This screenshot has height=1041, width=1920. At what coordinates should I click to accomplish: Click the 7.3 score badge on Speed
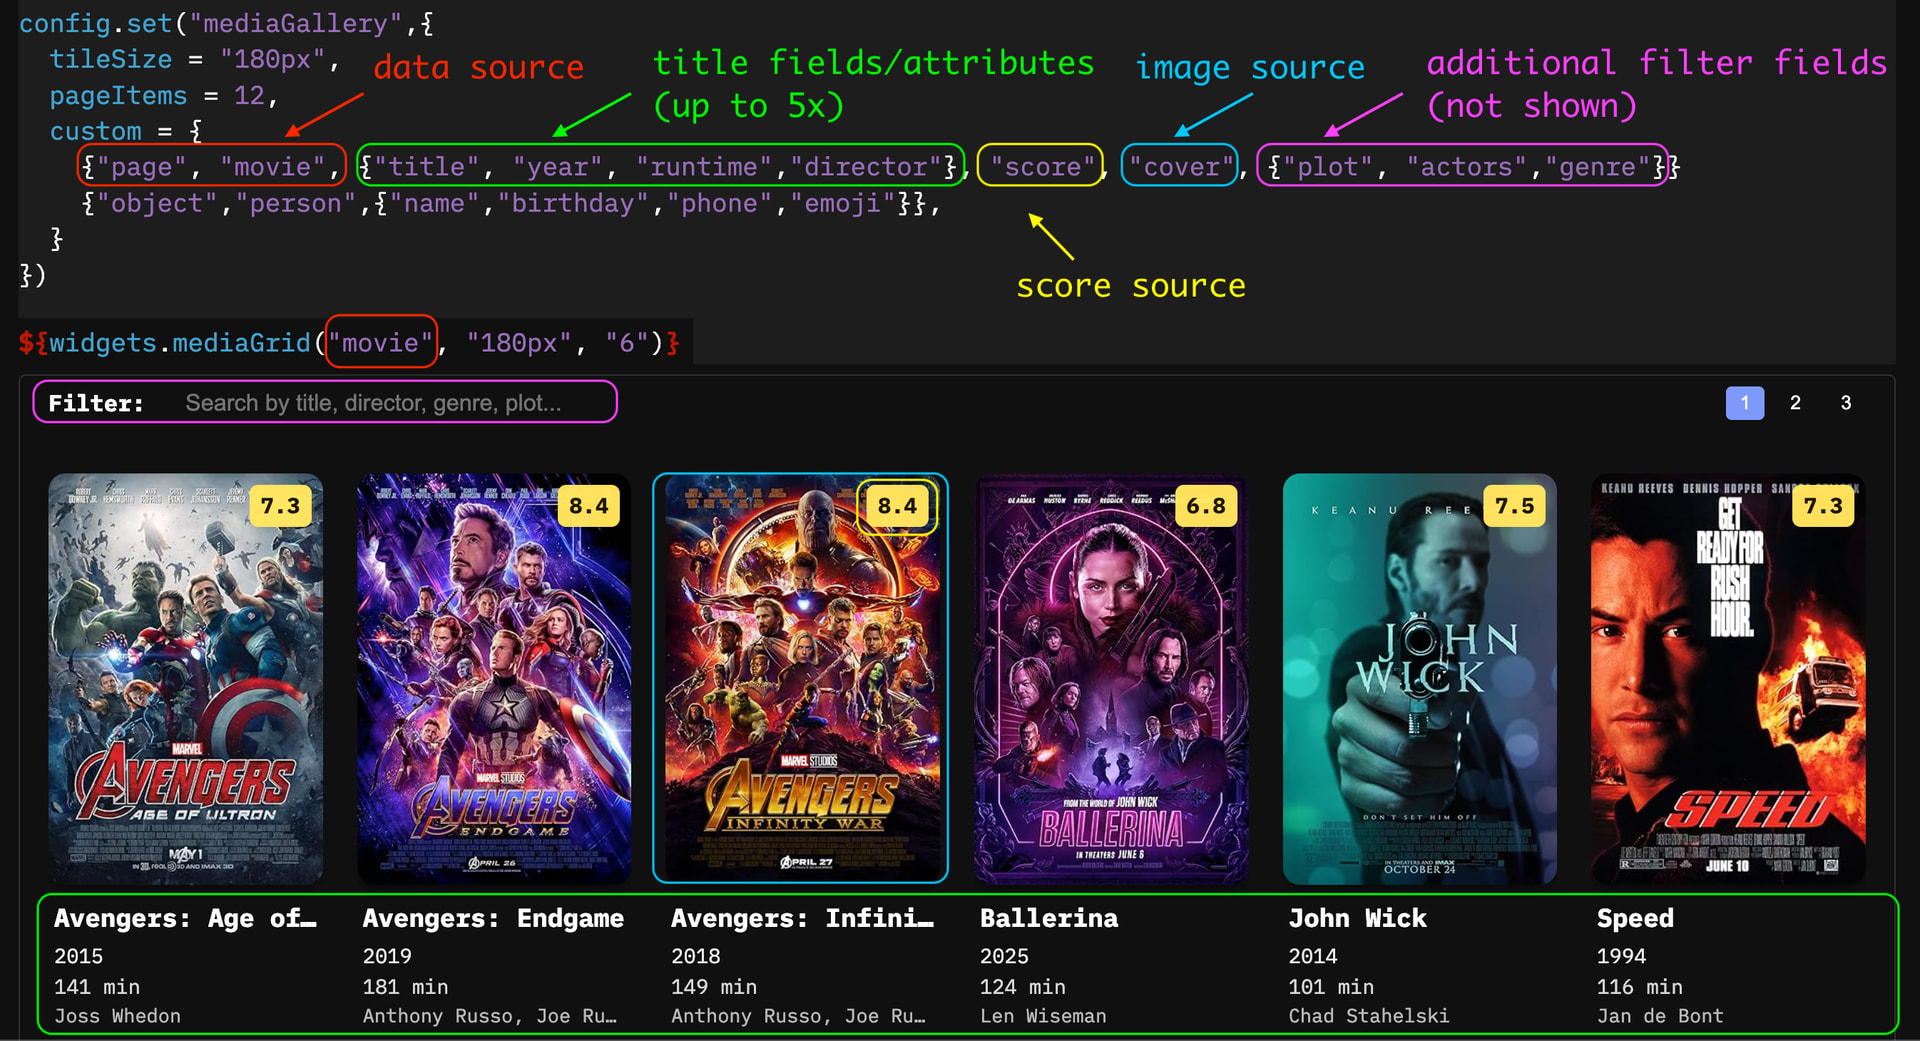[x=1822, y=506]
